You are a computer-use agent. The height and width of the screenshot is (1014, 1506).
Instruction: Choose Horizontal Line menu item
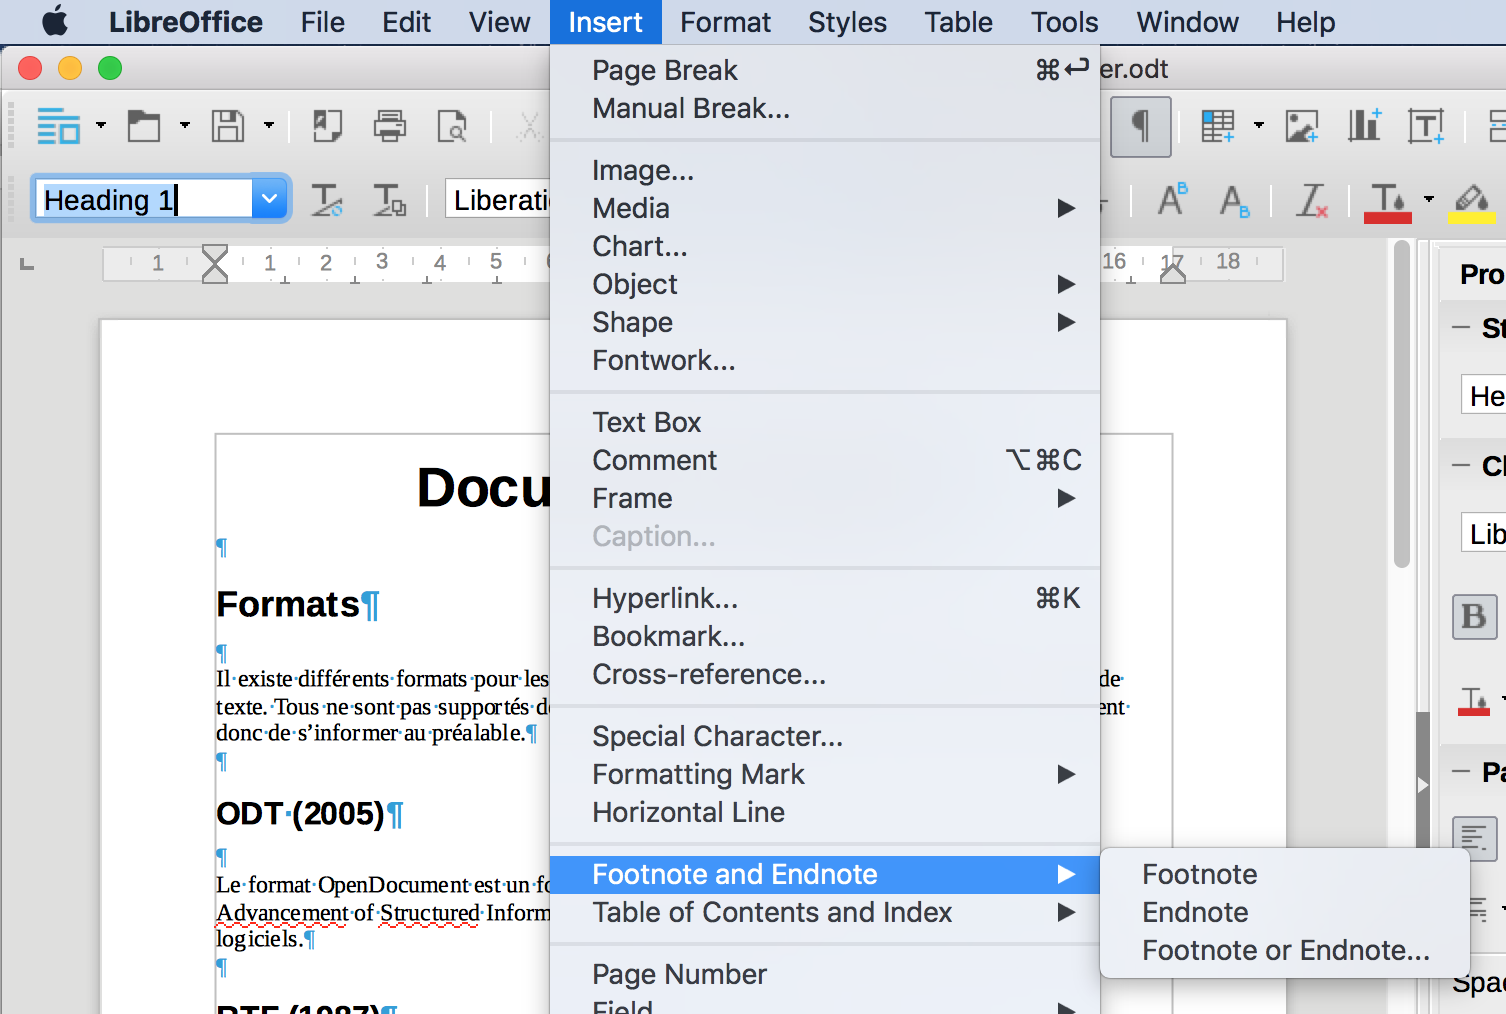pos(825,812)
